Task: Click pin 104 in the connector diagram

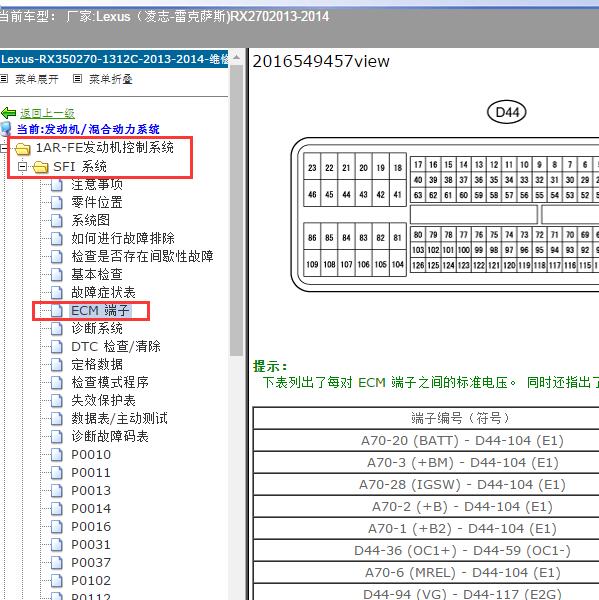Action: click(x=398, y=264)
